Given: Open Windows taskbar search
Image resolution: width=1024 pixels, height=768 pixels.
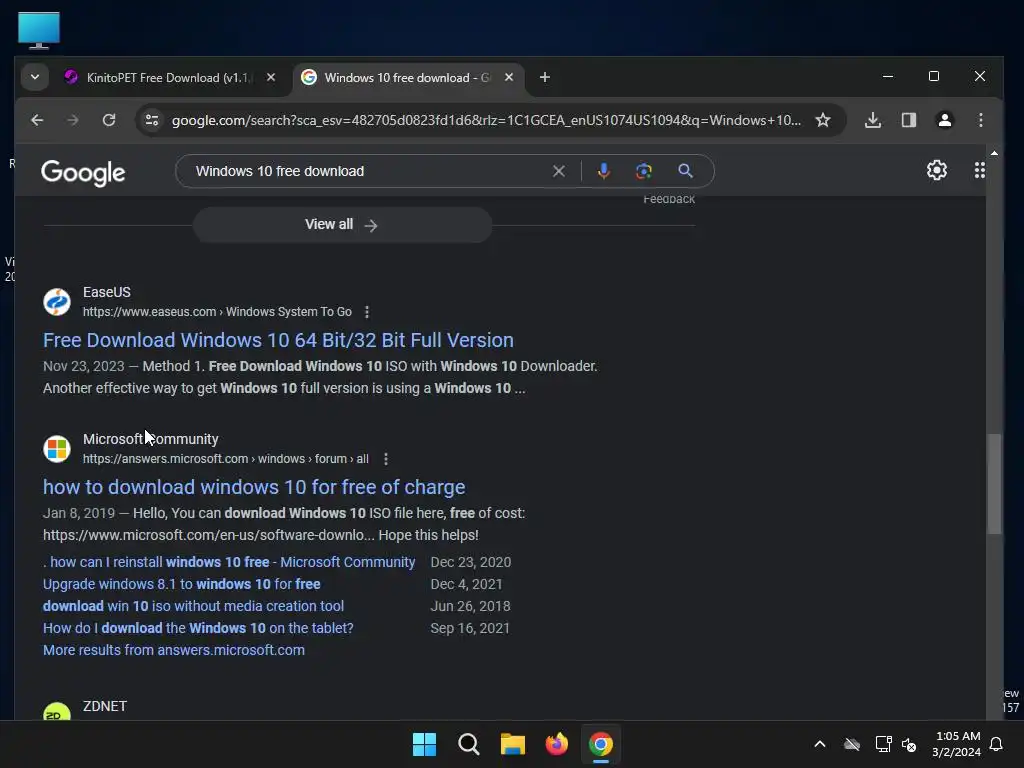Looking at the screenshot, I should [x=469, y=744].
